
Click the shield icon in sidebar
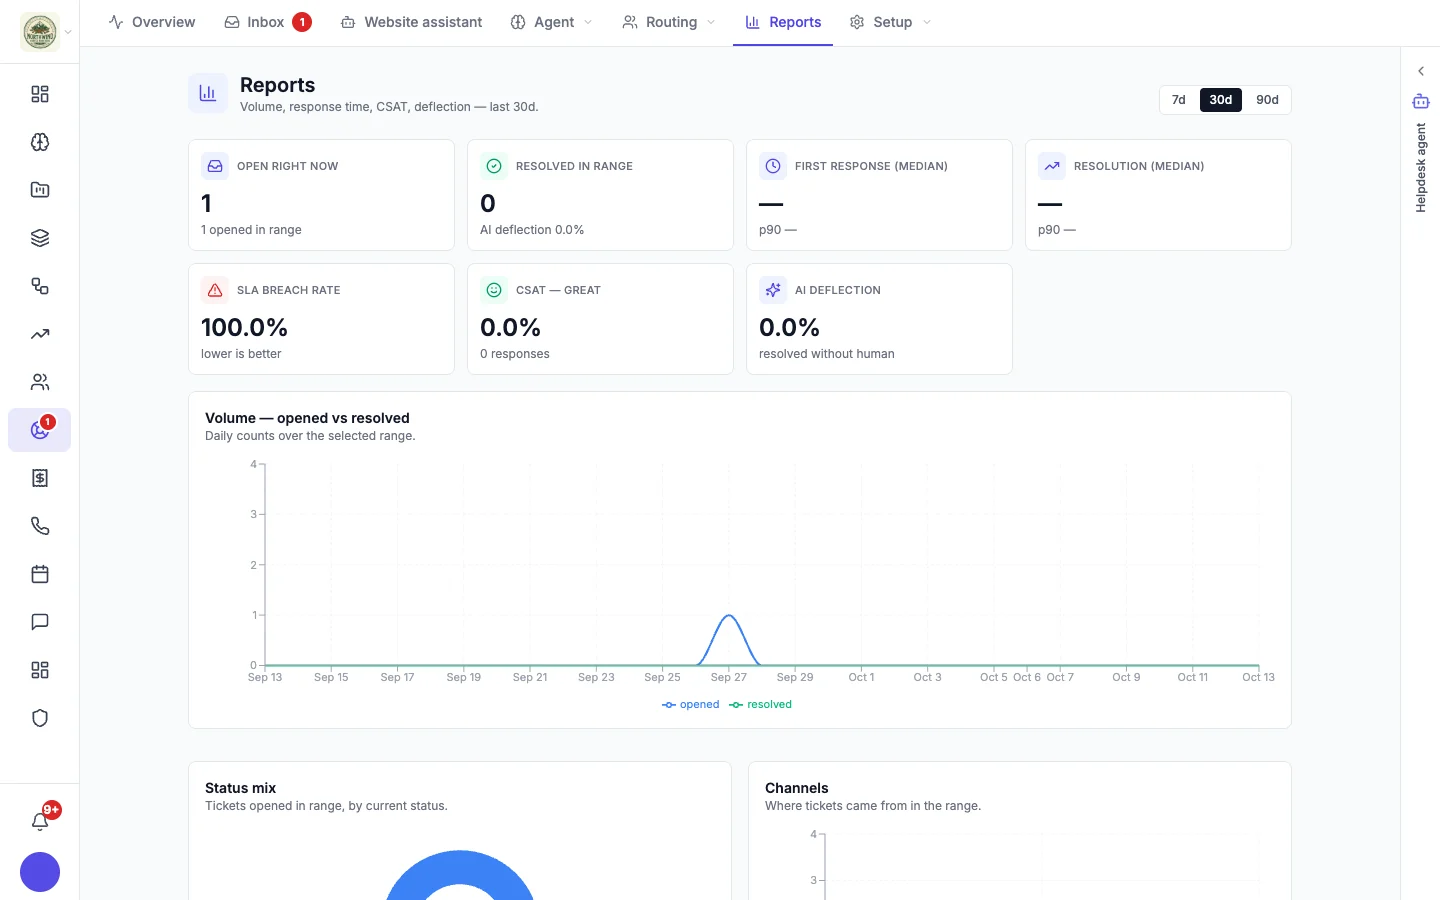tap(40, 718)
